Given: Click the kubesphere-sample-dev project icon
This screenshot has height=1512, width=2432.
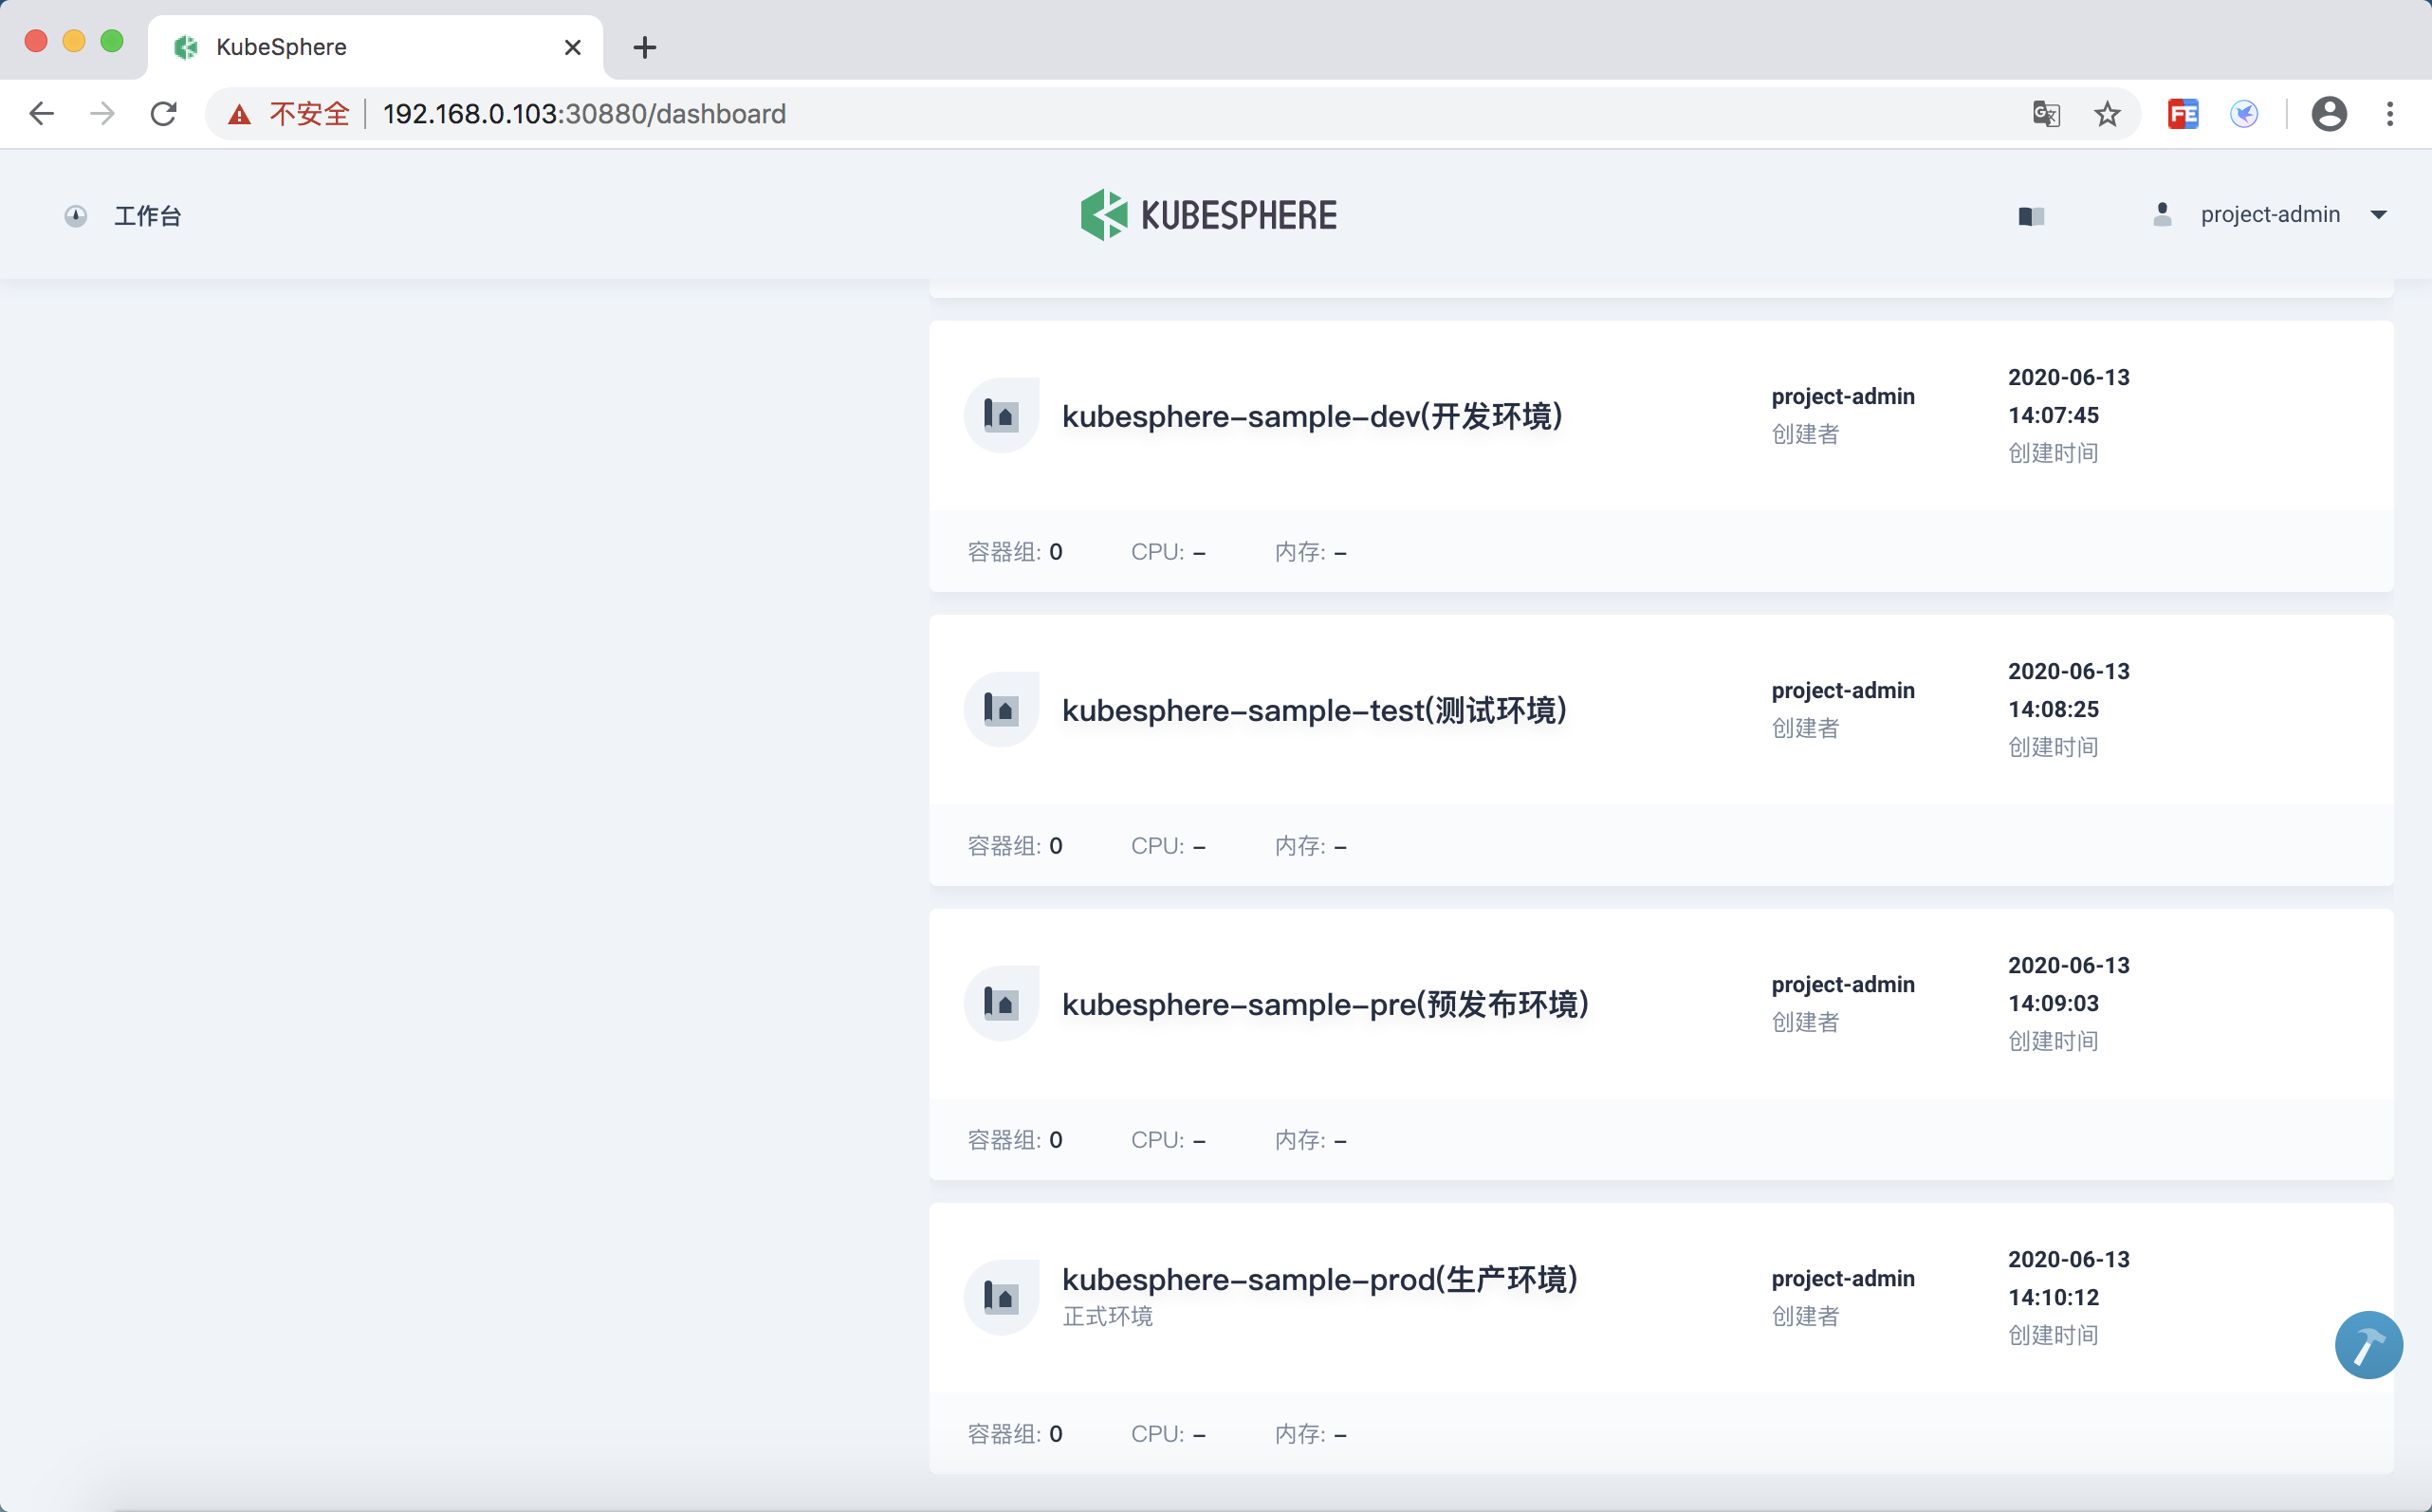Looking at the screenshot, I should pyautogui.click(x=1001, y=415).
